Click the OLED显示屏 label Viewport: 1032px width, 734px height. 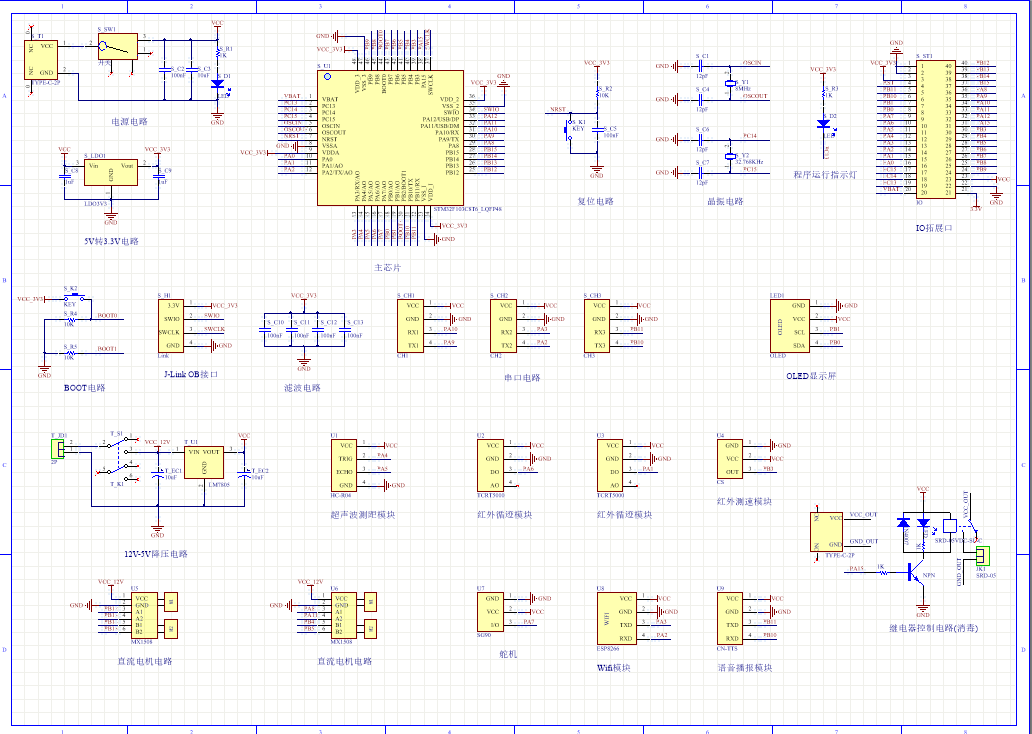coord(811,376)
